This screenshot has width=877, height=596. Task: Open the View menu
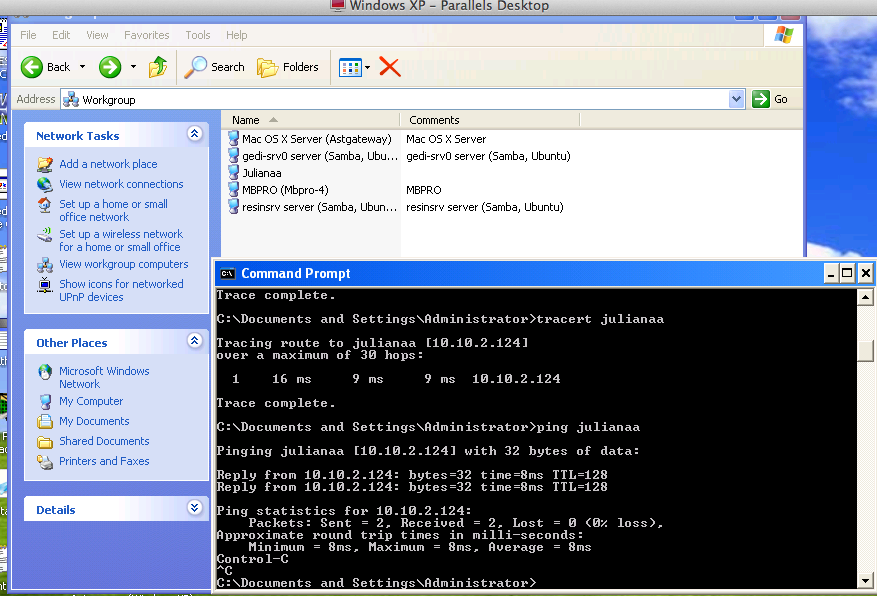tap(97, 35)
